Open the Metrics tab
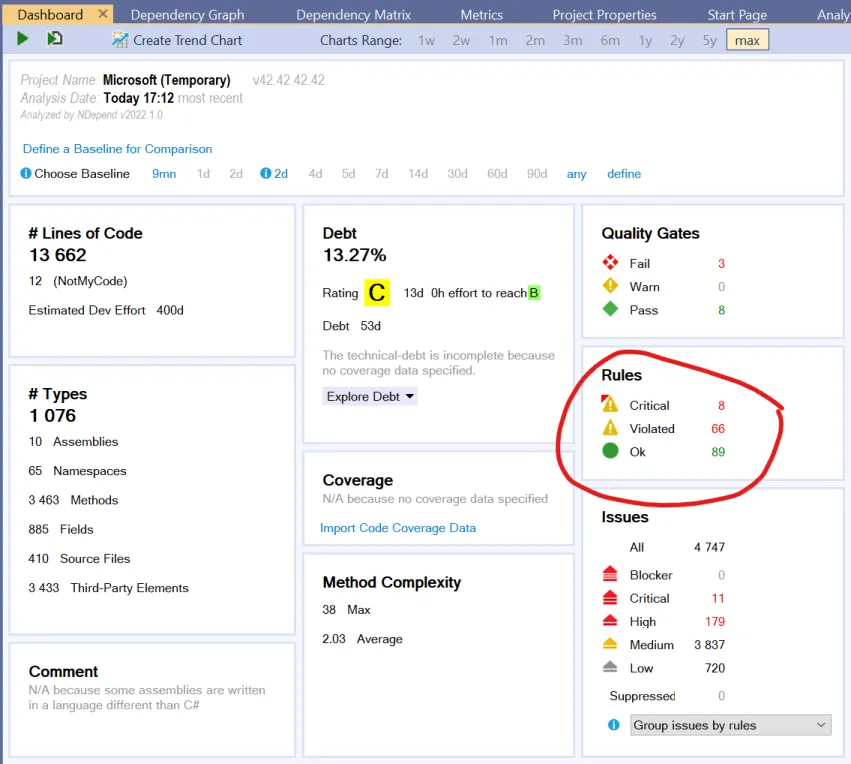The width and height of the screenshot is (851, 764). tap(481, 13)
